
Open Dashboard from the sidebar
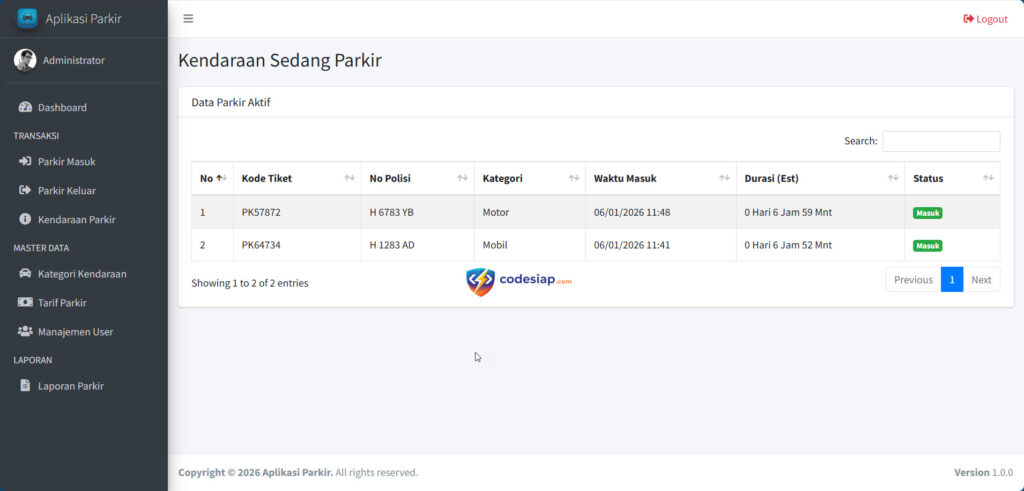point(62,107)
